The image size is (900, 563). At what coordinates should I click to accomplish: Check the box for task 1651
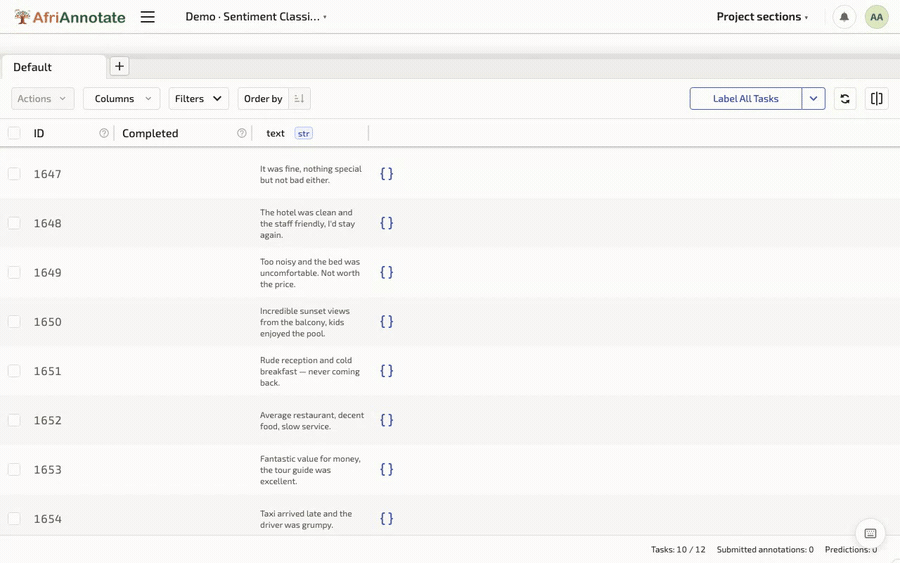14,371
